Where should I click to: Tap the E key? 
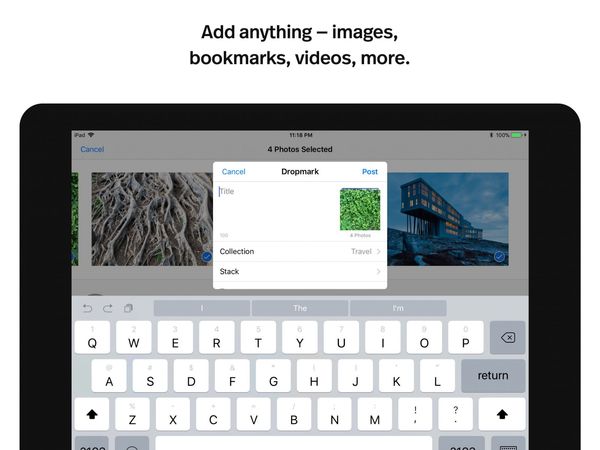click(175, 338)
